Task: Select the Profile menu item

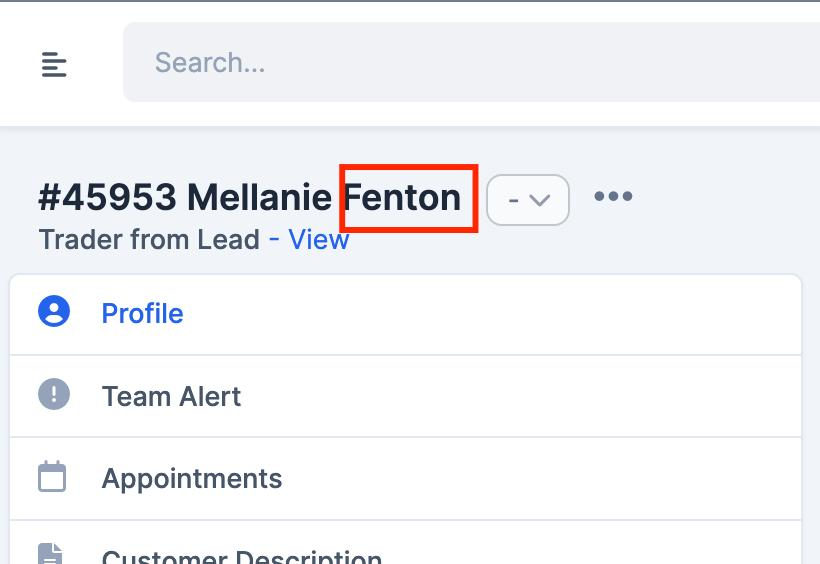Action: point(142,314)
